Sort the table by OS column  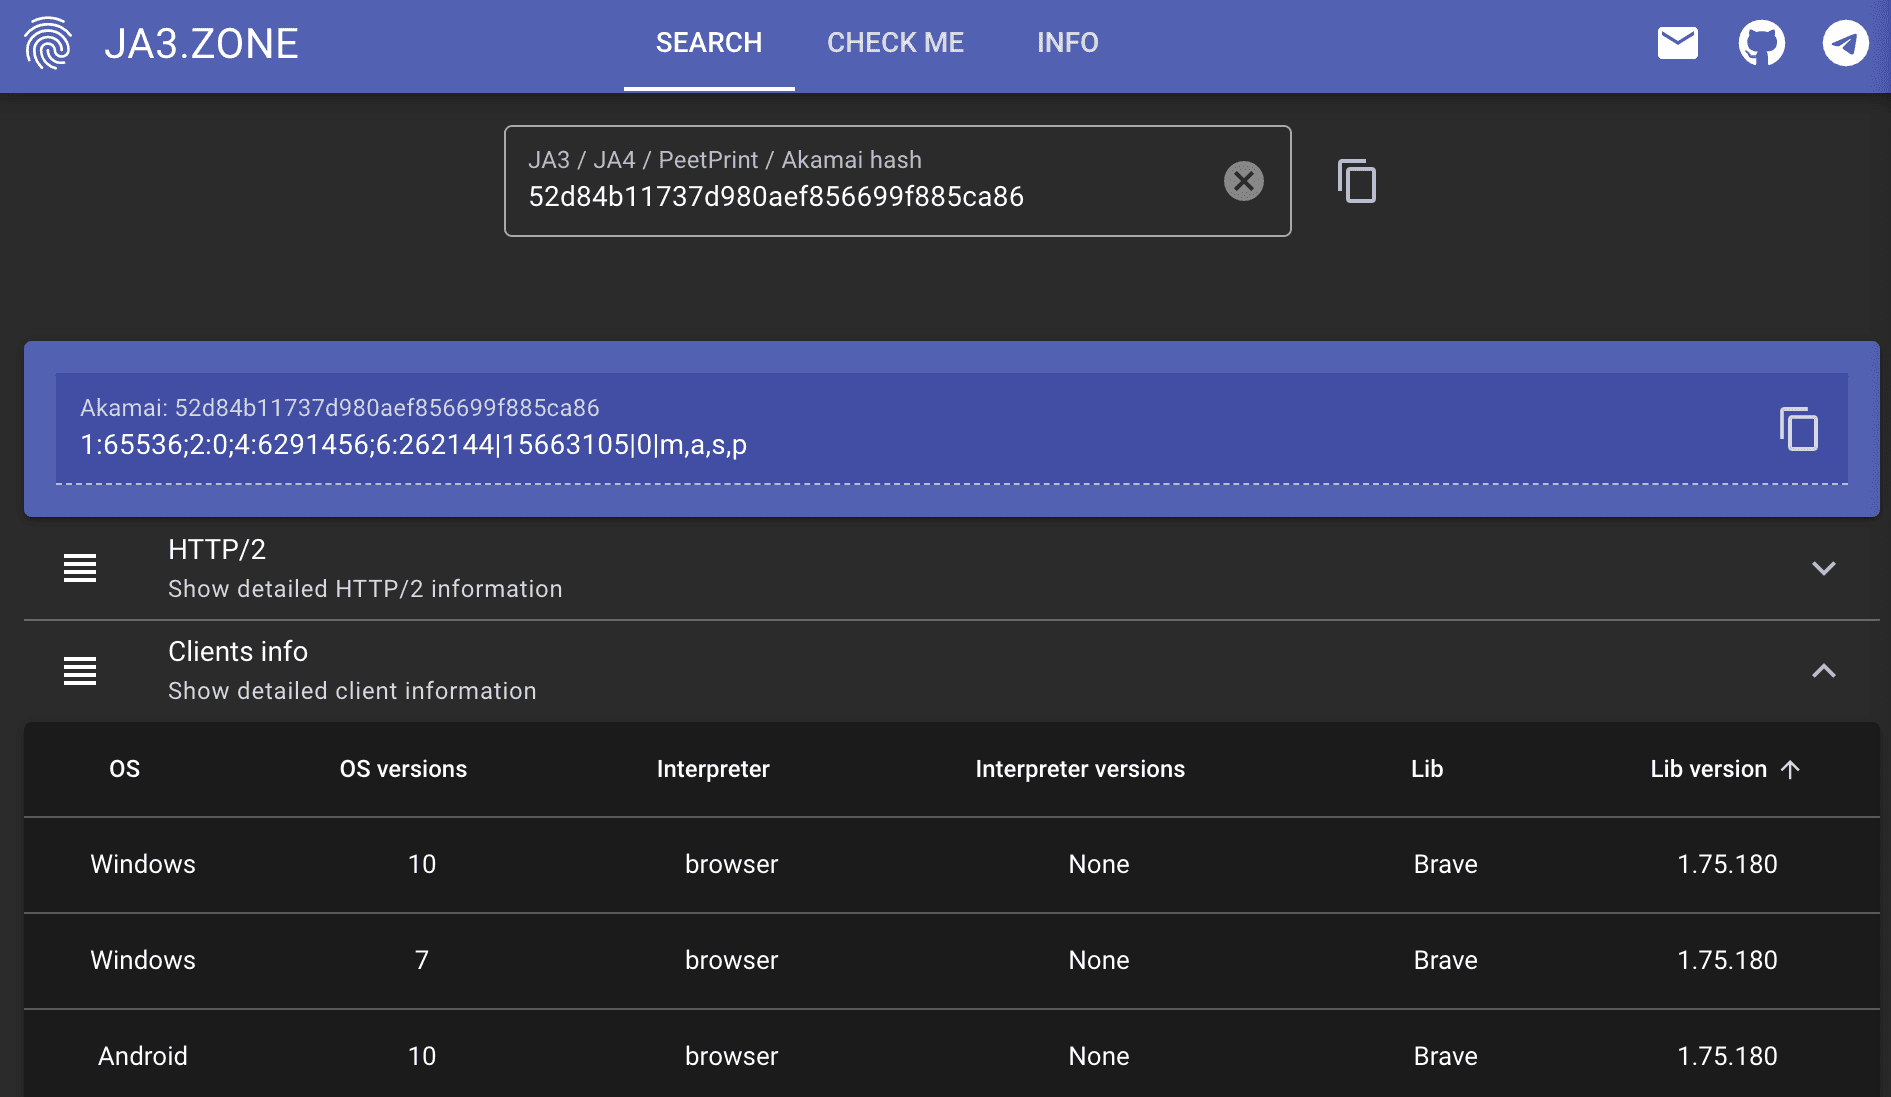124,769
